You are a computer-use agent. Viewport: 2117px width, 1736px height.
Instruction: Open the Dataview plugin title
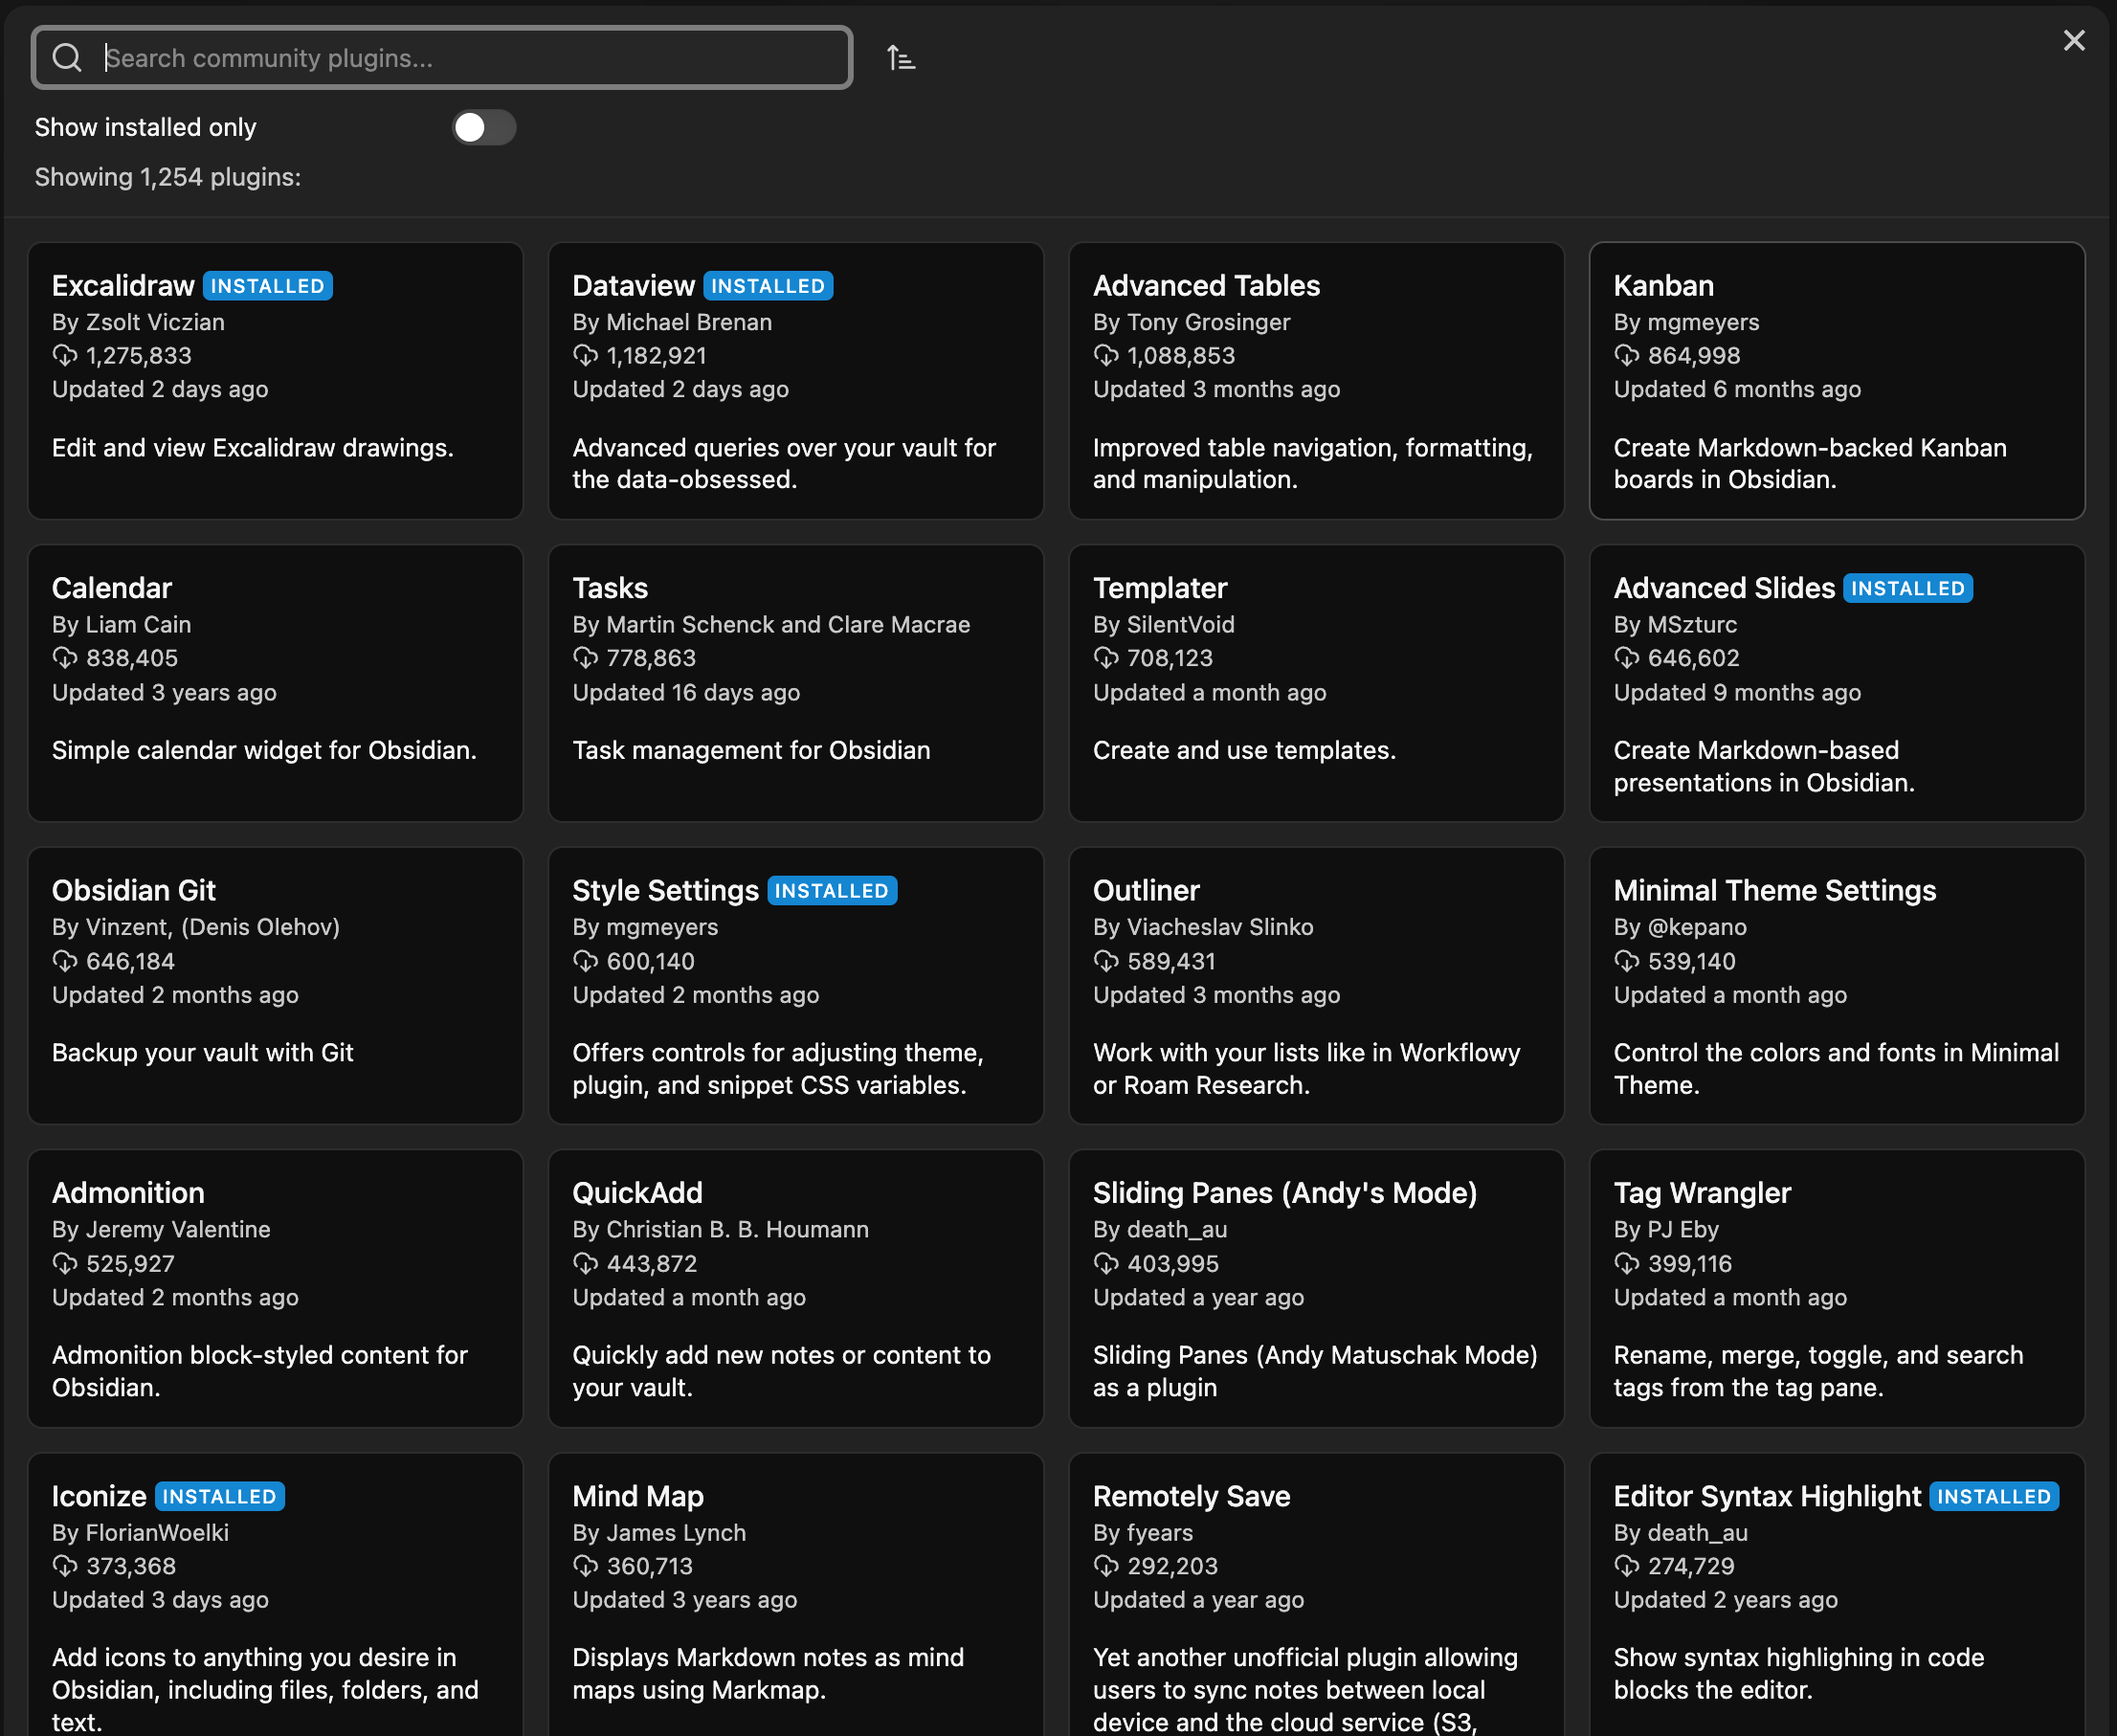(x=633, y=286)
